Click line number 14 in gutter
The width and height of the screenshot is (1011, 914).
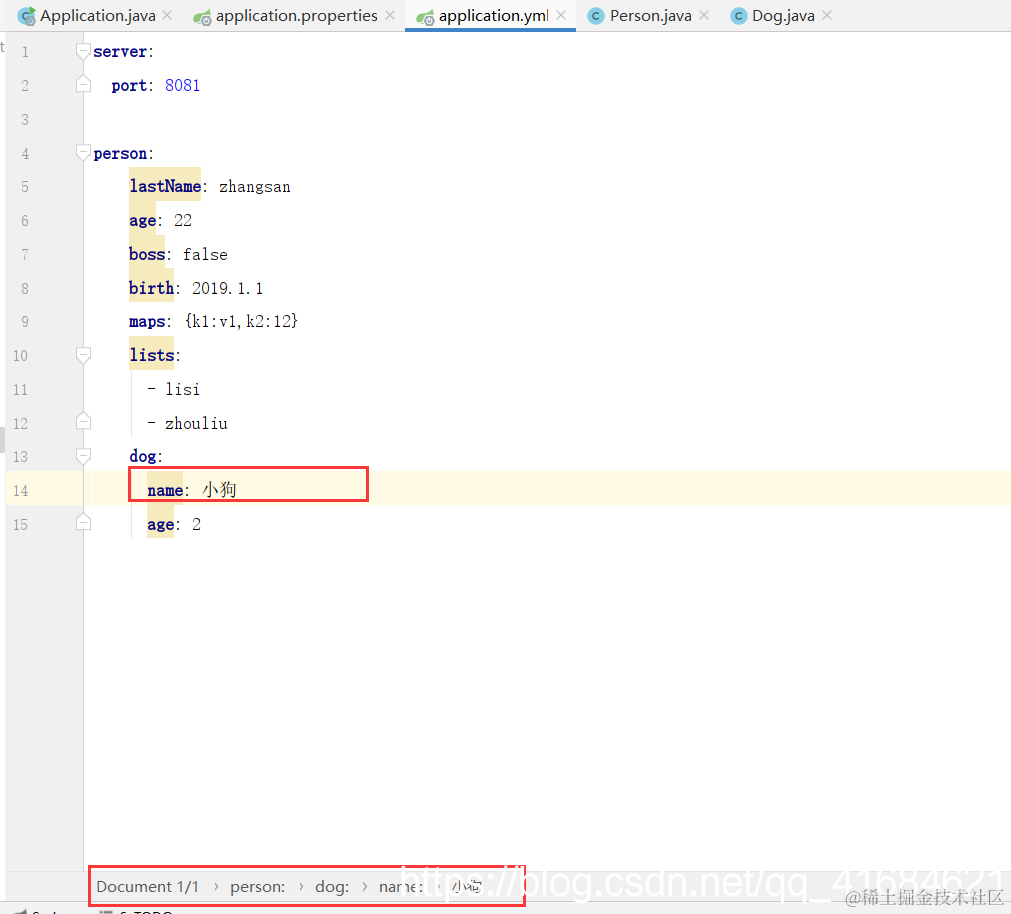pyautogui.click(x=21, y=491)
